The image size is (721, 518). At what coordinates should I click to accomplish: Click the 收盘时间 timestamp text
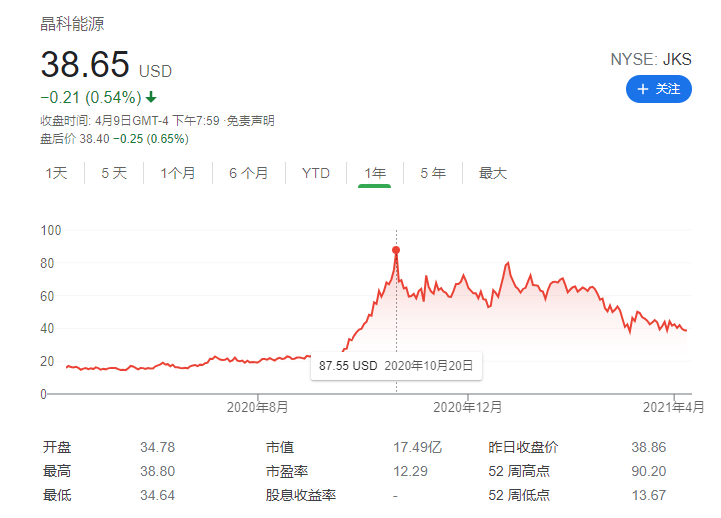tap(130, 121)
